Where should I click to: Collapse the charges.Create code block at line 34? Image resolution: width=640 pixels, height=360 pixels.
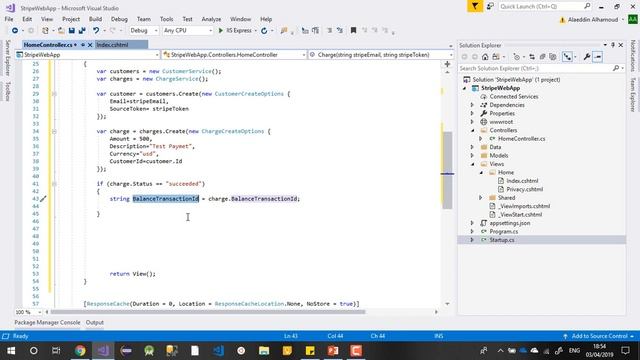[x=54, y=131]
